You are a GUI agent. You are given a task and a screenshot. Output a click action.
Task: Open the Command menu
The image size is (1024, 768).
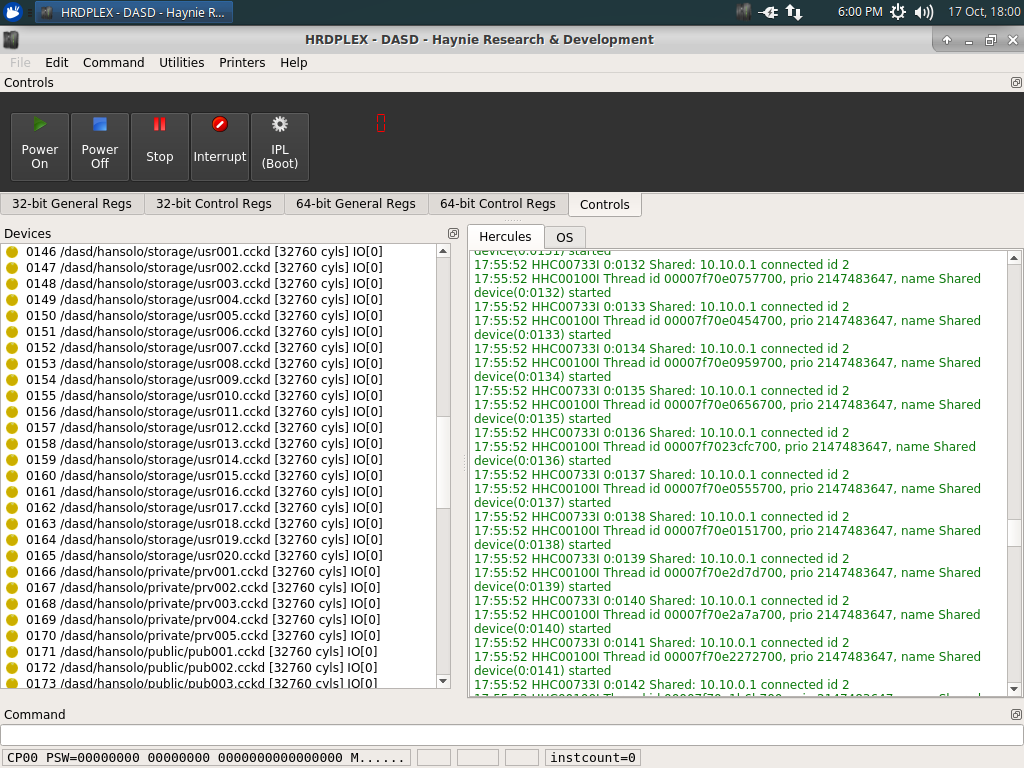(x=114, y=63)
